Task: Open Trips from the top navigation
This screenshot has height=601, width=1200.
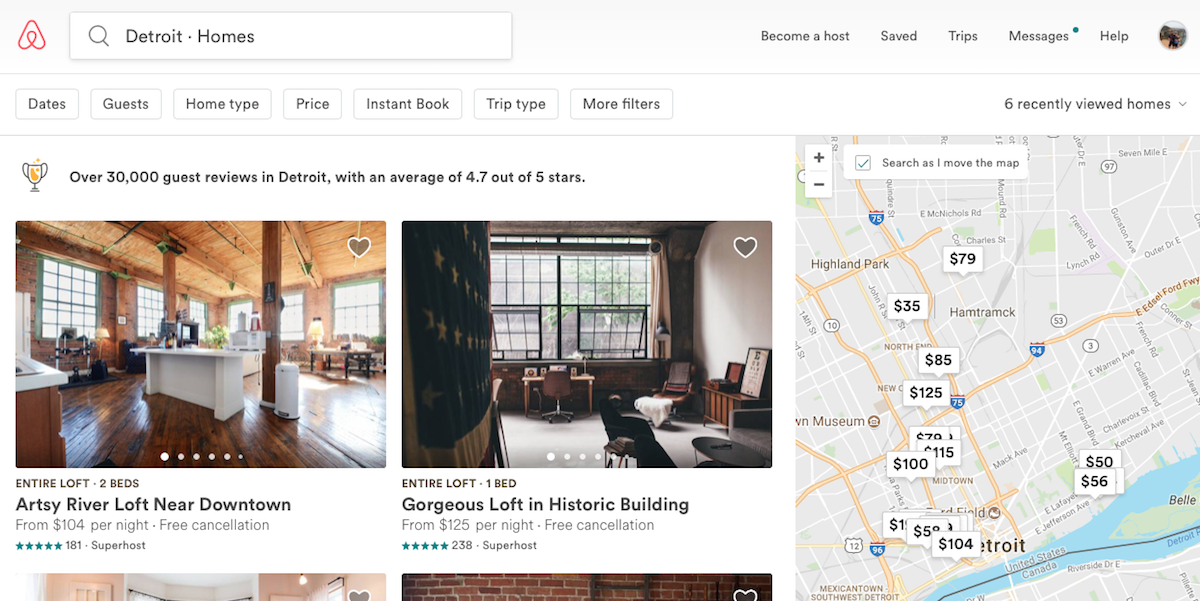Action: tap(962, 36)
